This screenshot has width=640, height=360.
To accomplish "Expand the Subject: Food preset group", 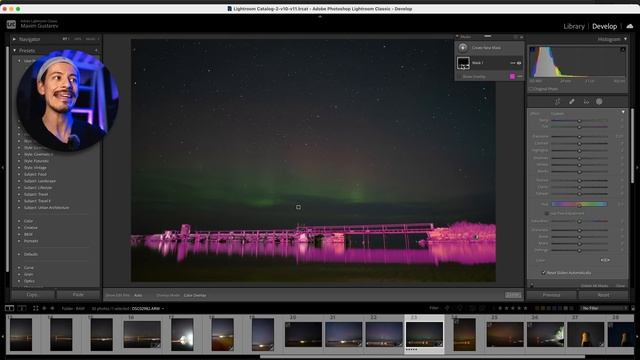I will 19,174.
